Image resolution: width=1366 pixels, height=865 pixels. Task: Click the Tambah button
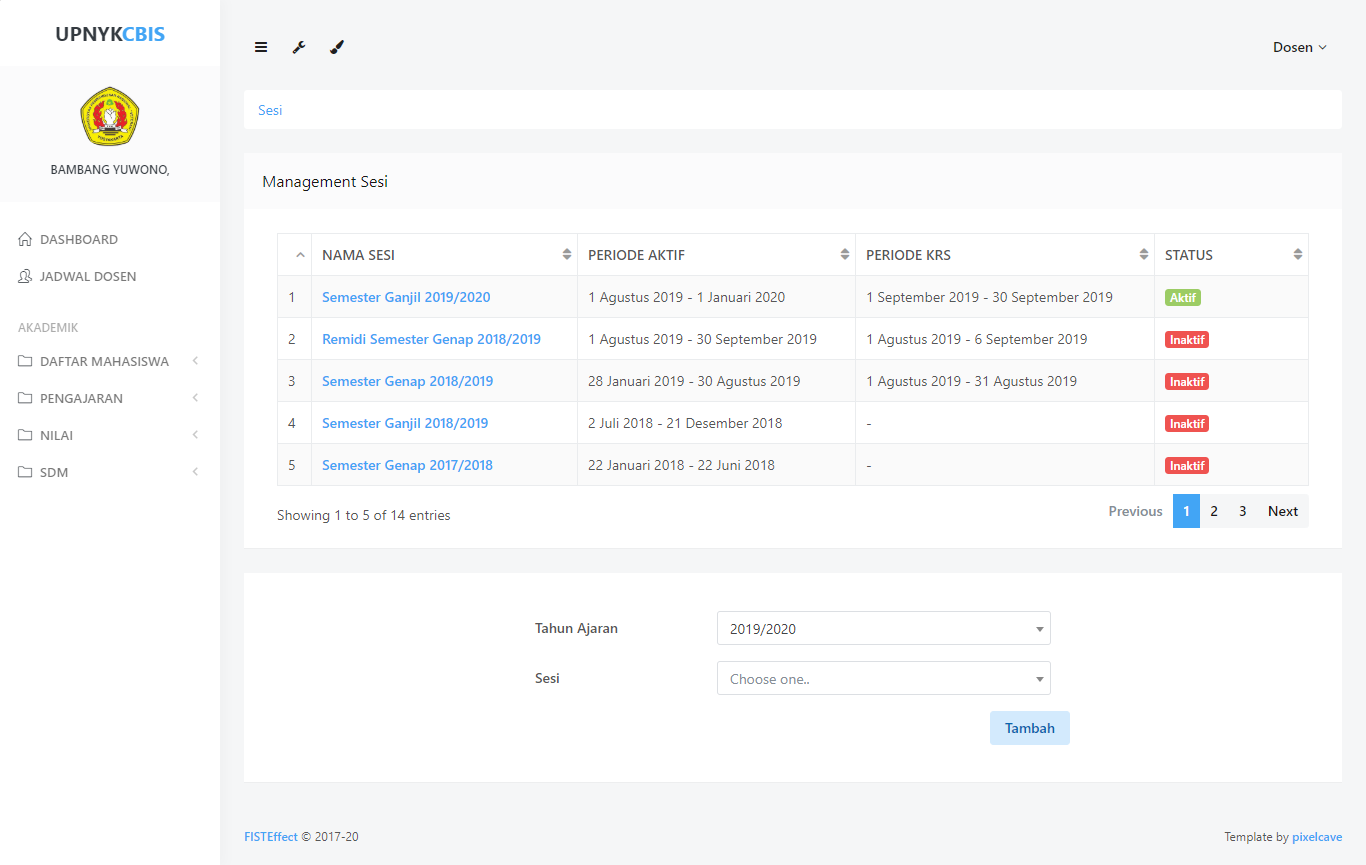(1029, 728)
